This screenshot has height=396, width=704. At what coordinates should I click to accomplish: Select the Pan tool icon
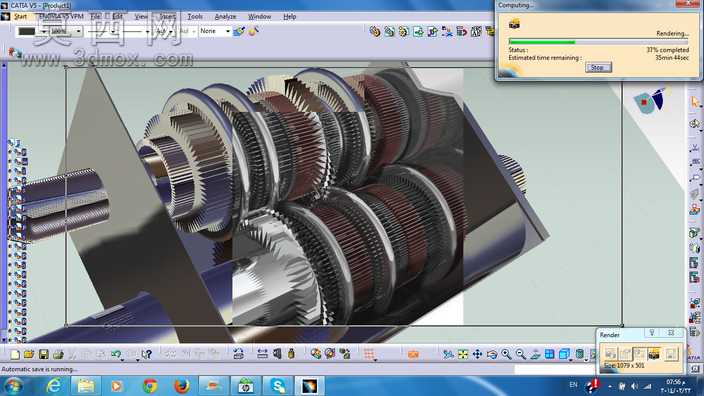tap(477, 354)
